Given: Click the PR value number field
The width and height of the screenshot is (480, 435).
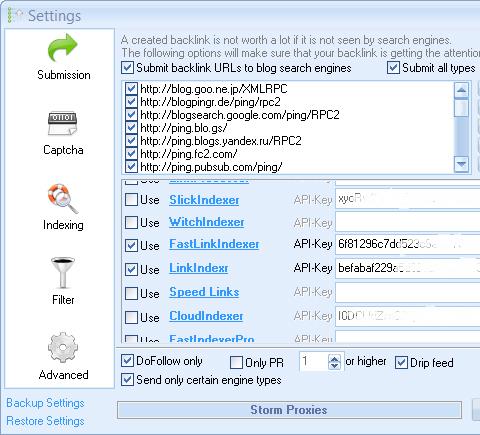Looking at the screenshot, I should [313, 361].
